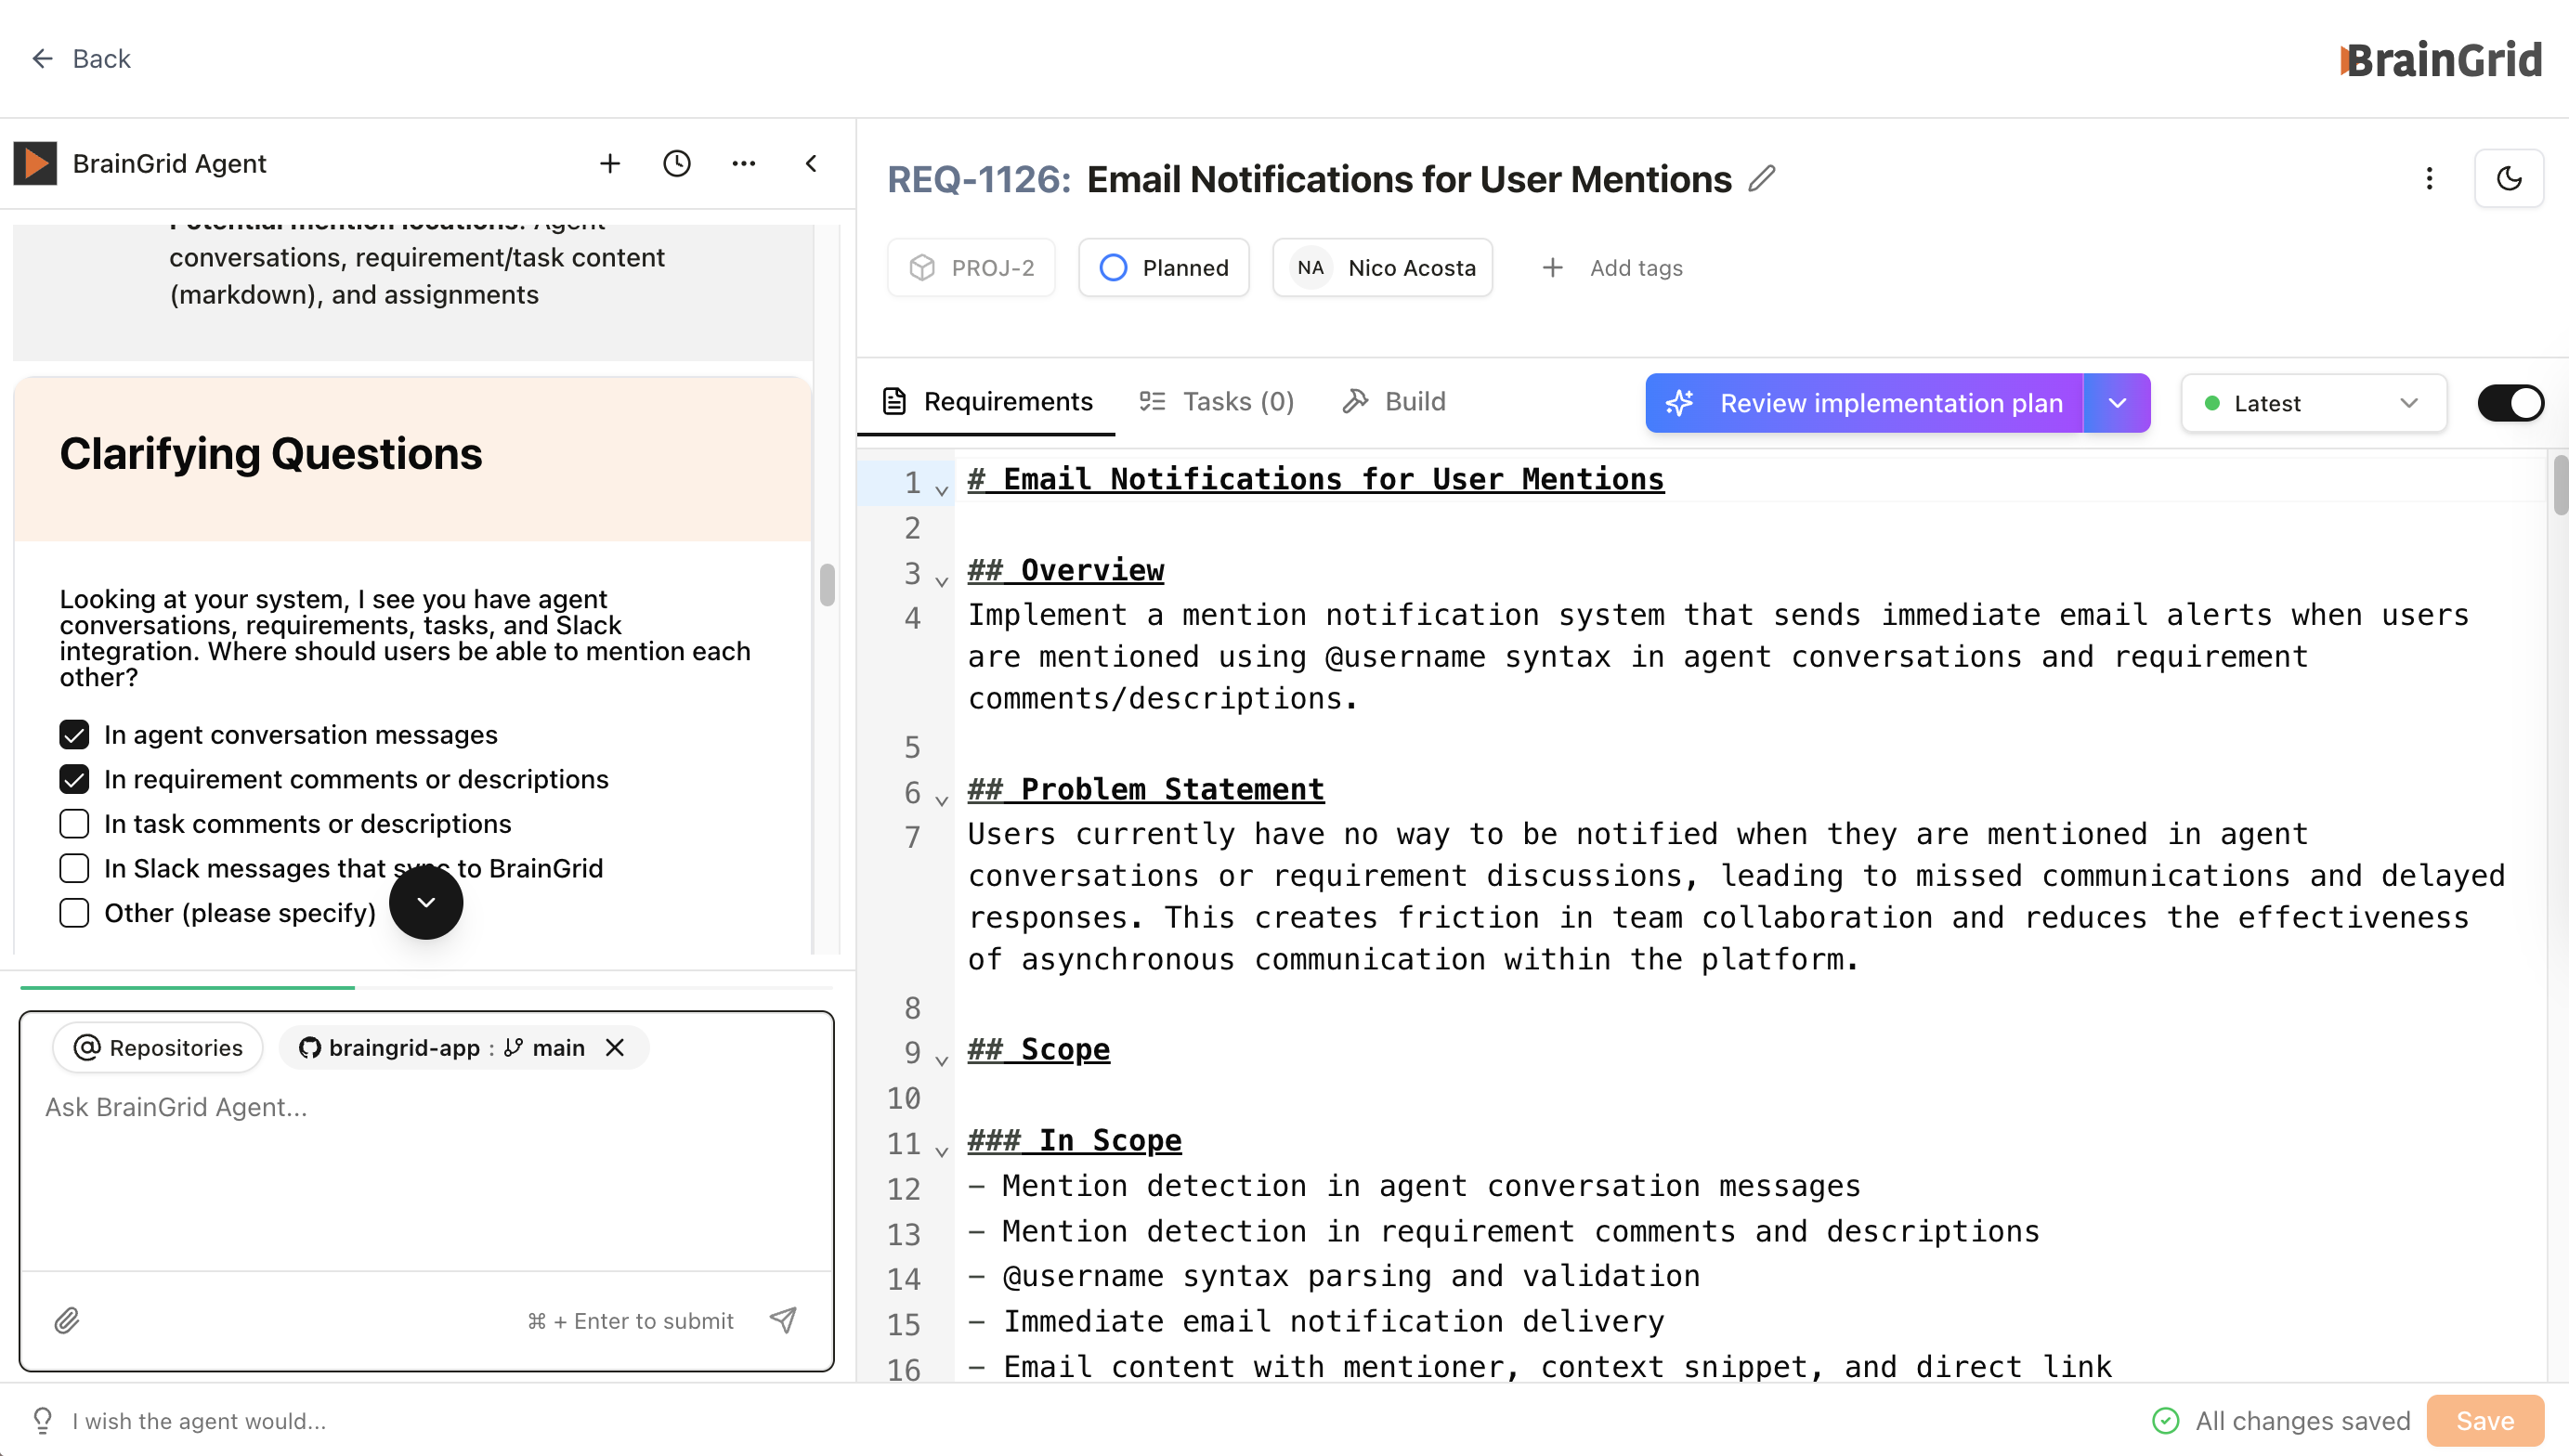Check 'In task comments or descriptions'
2569x1456 pixels.
tap(74, 823)
